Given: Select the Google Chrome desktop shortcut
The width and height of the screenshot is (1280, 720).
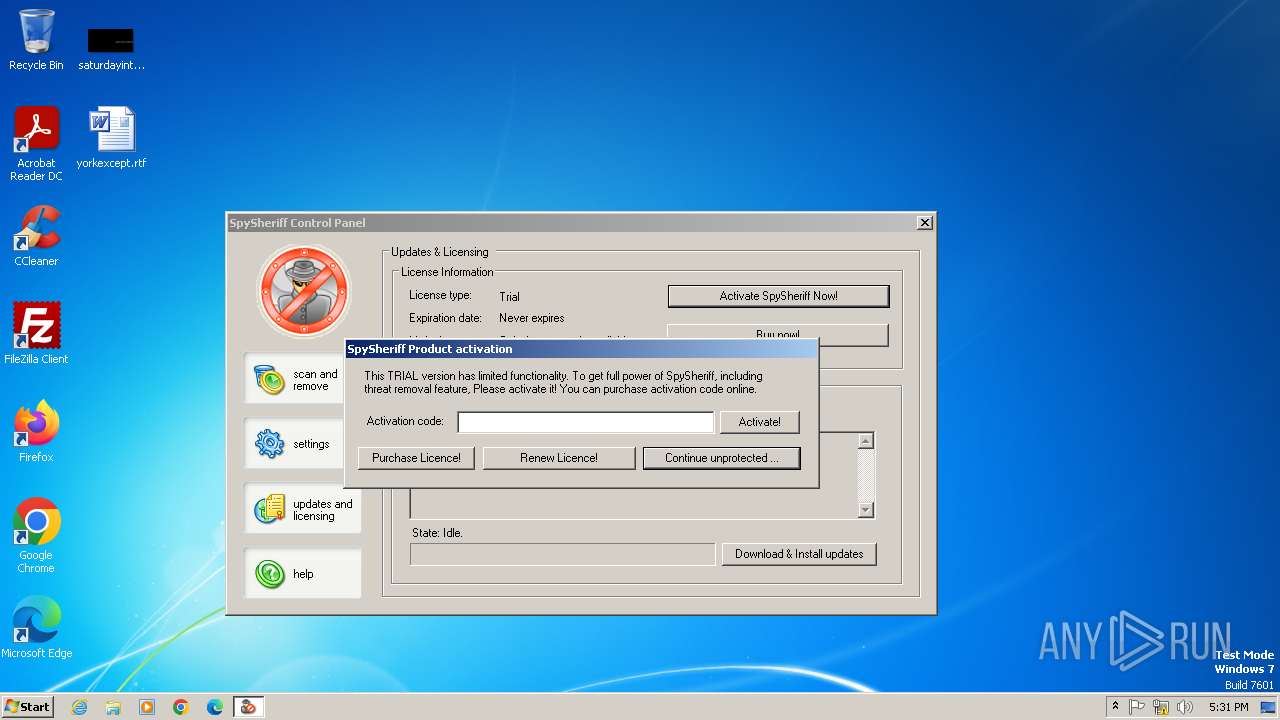Looking at the screenshot, I should click(x=36, y=535).
